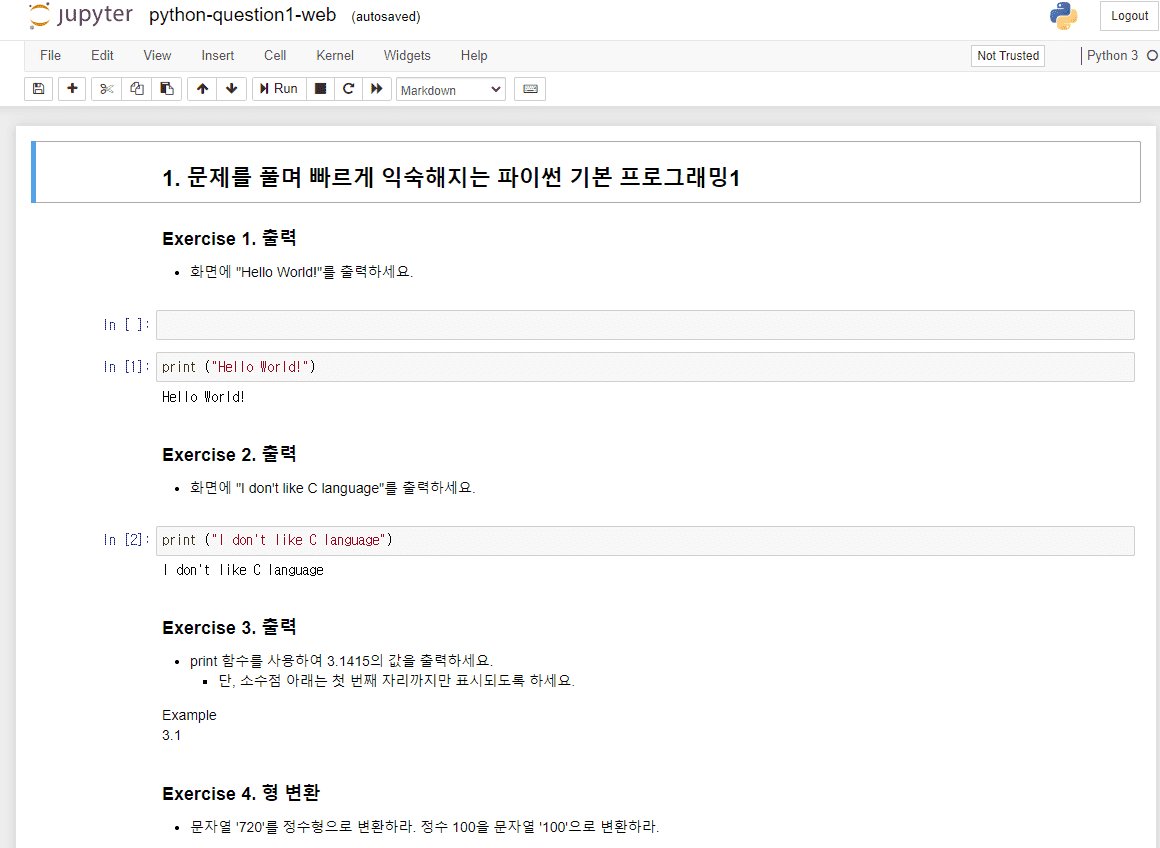Screen dimensions: 1160x848
Task: Open the command palette keyboard icon
Action: 530,89
